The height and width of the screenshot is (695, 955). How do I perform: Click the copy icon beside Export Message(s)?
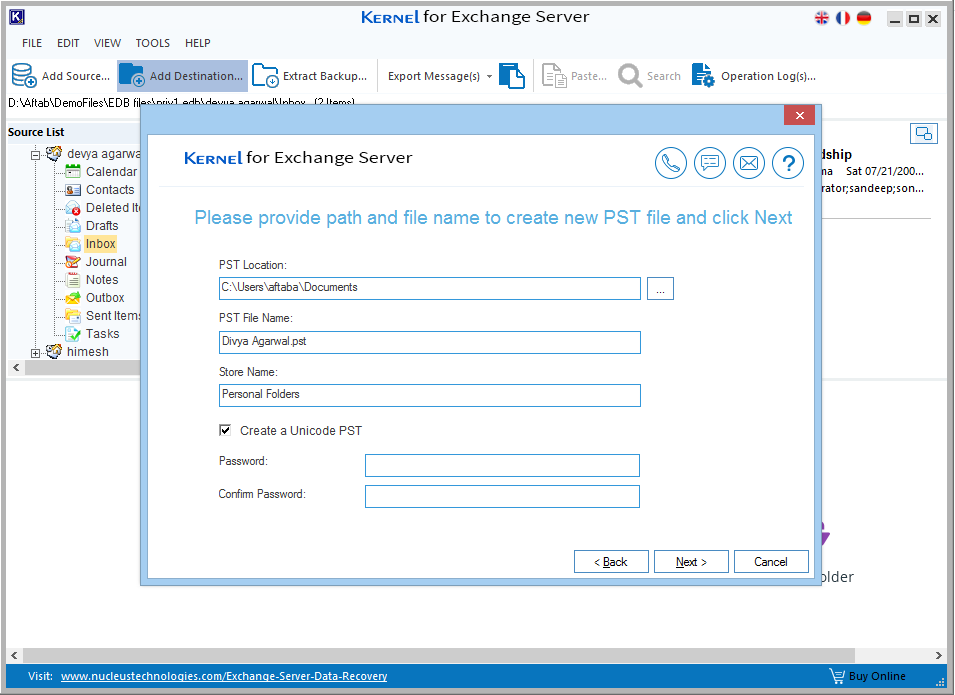512,76
